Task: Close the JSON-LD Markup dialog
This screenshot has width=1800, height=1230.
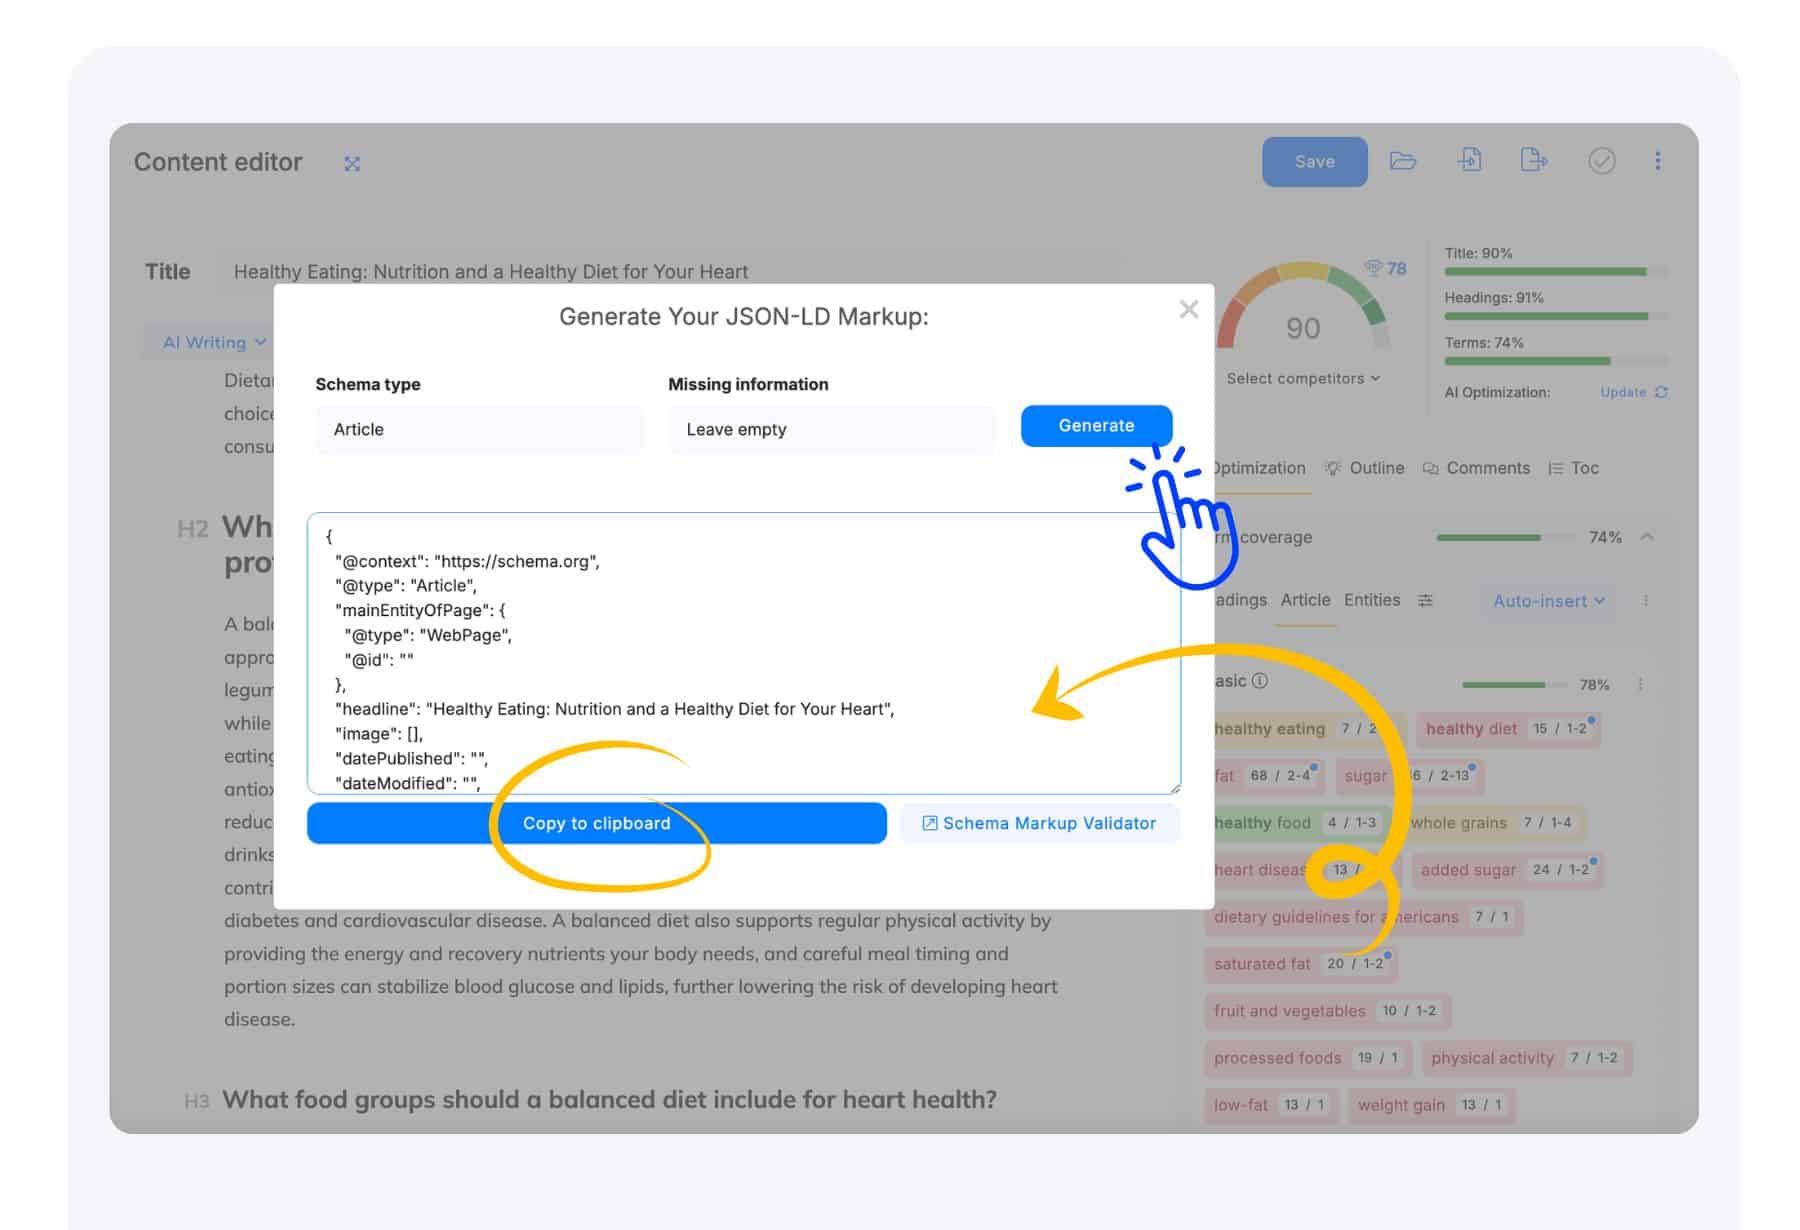Action: tap(1188, 309)
